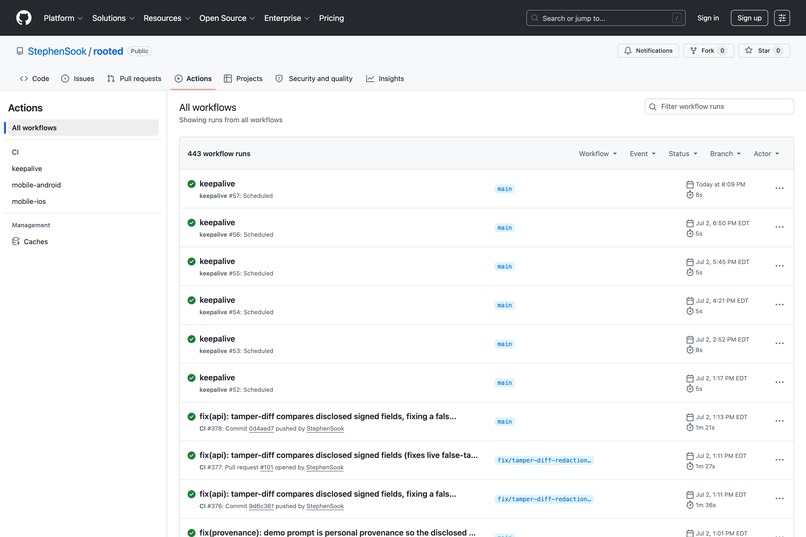Viewport: 806px width, 537px height.
Task: Open the rooted repository link
Action: [108, 51]
